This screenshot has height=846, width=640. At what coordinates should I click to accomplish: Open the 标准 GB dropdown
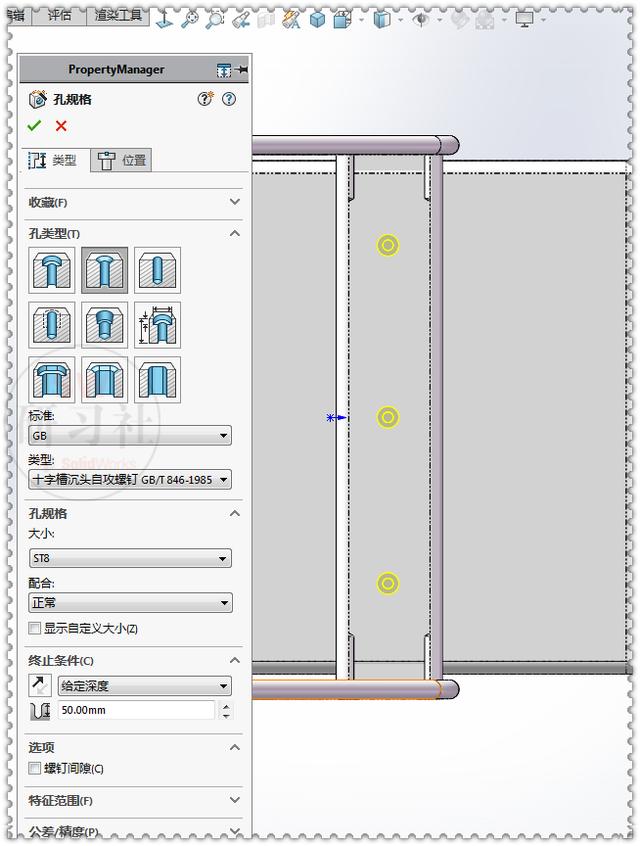[130, 435]
